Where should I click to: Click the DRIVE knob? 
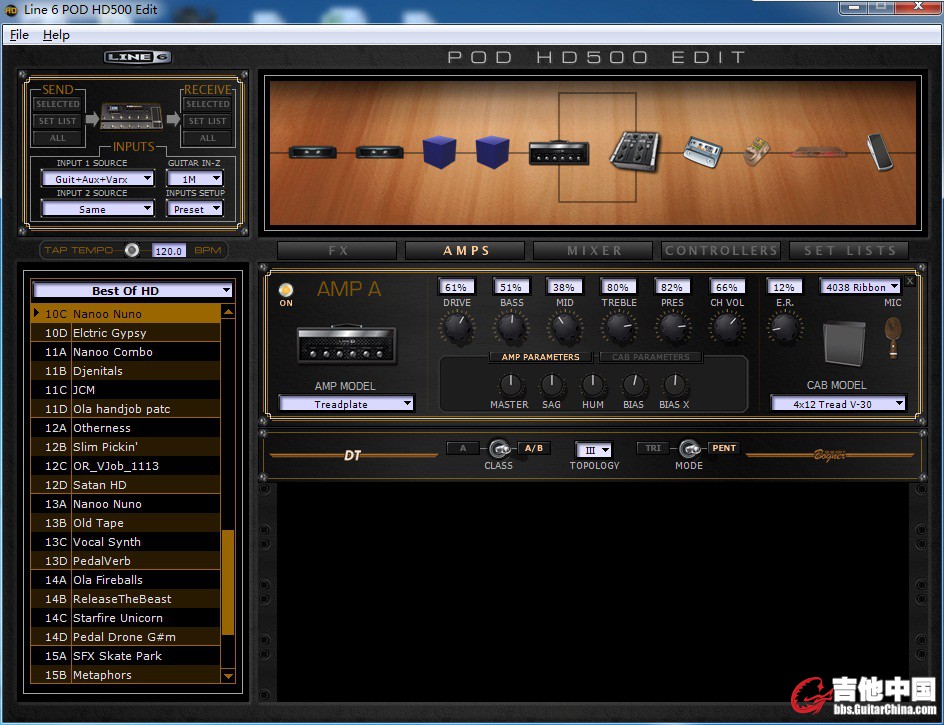click(x=458, y=329)
